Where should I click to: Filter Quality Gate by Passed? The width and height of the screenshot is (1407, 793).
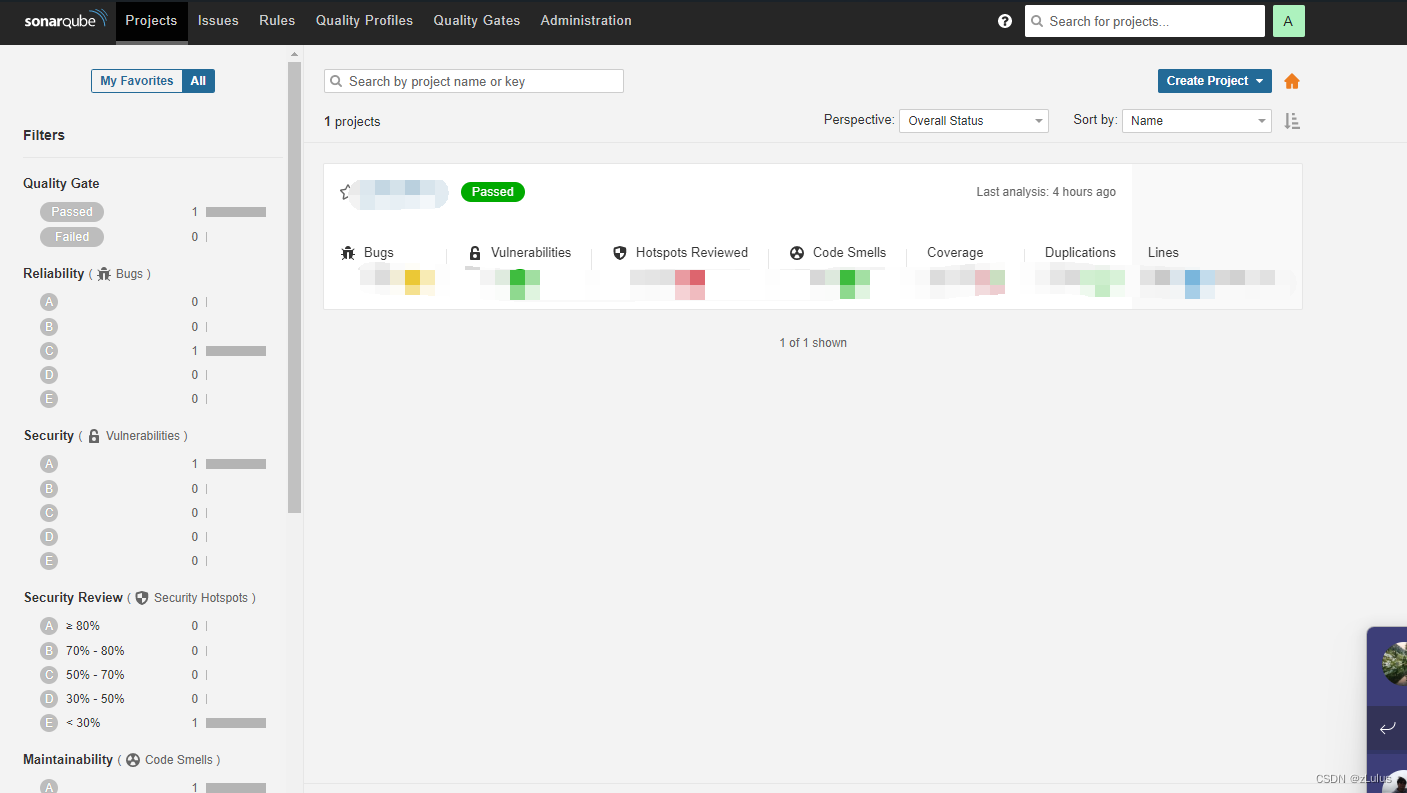pos(72,212)
